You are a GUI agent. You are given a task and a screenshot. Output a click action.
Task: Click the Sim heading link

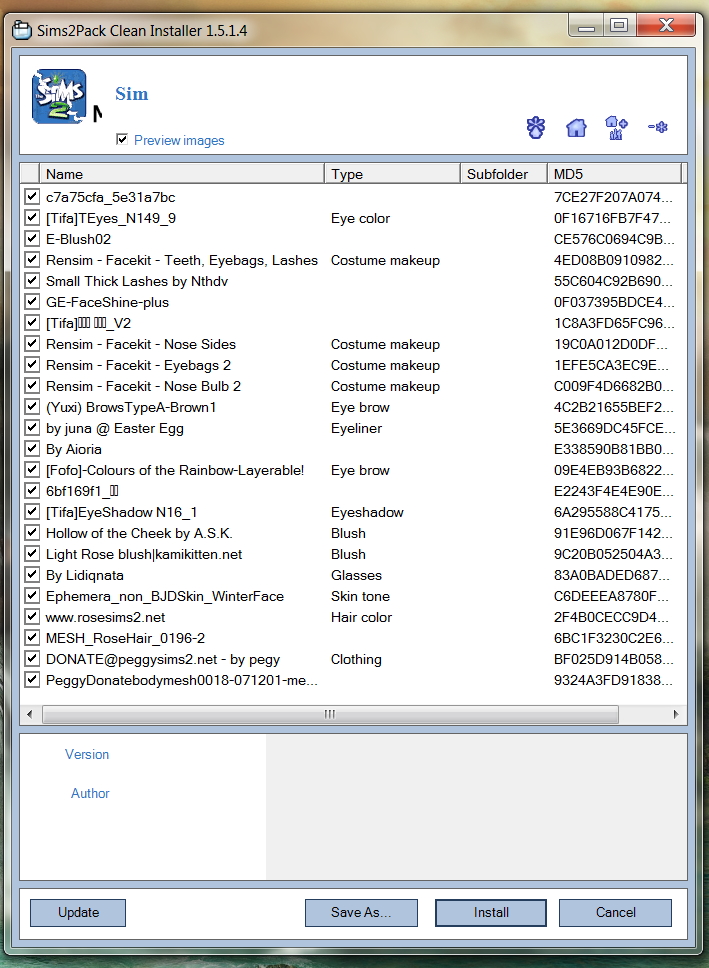point(132,94)
